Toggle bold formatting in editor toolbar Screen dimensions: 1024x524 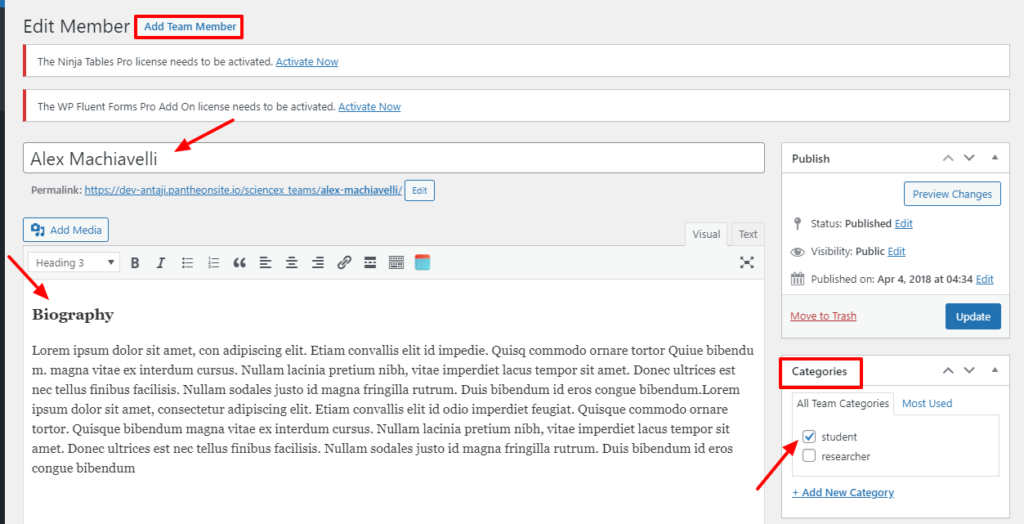click(134, 263)
